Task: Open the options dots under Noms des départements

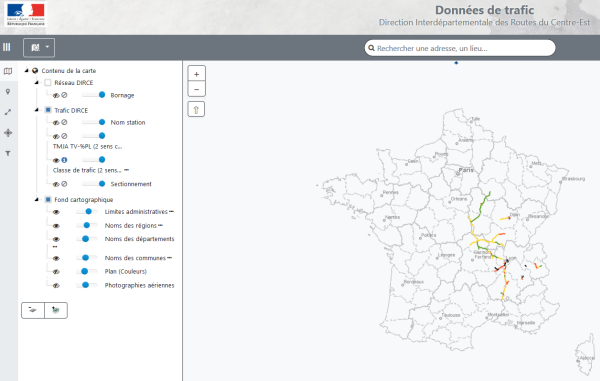Action: [x=55, y=247]
